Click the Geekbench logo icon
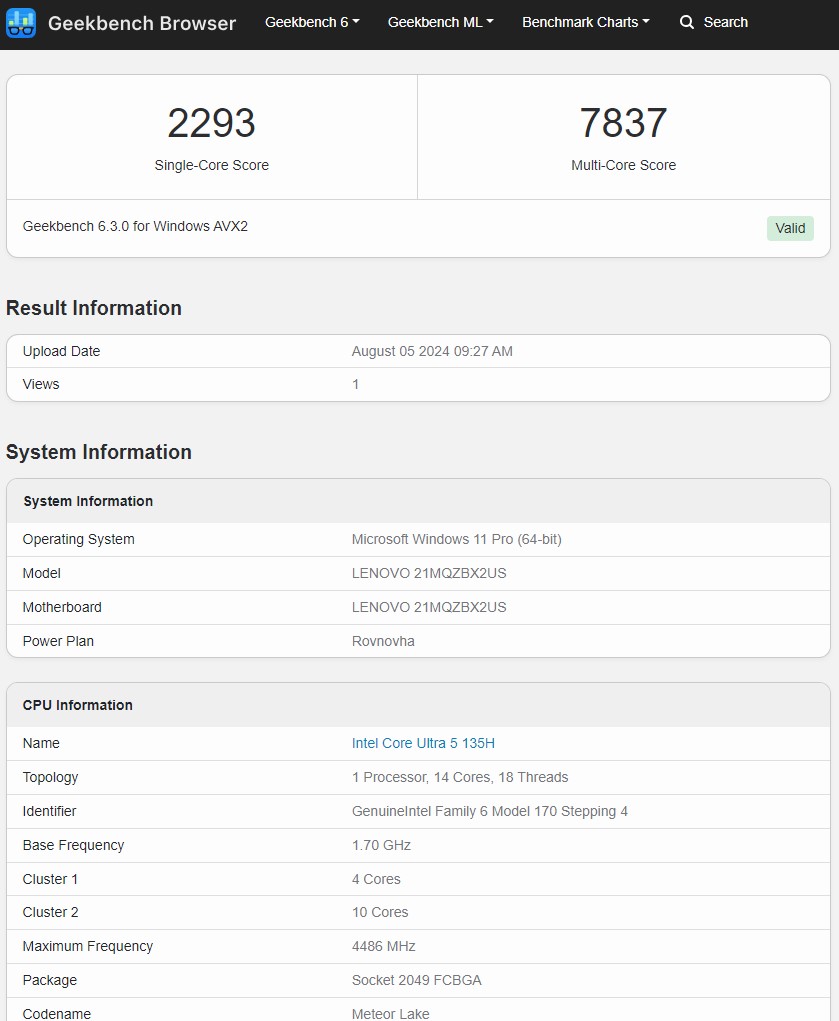Screen dimensions: 839x1021 pos(21,23)
